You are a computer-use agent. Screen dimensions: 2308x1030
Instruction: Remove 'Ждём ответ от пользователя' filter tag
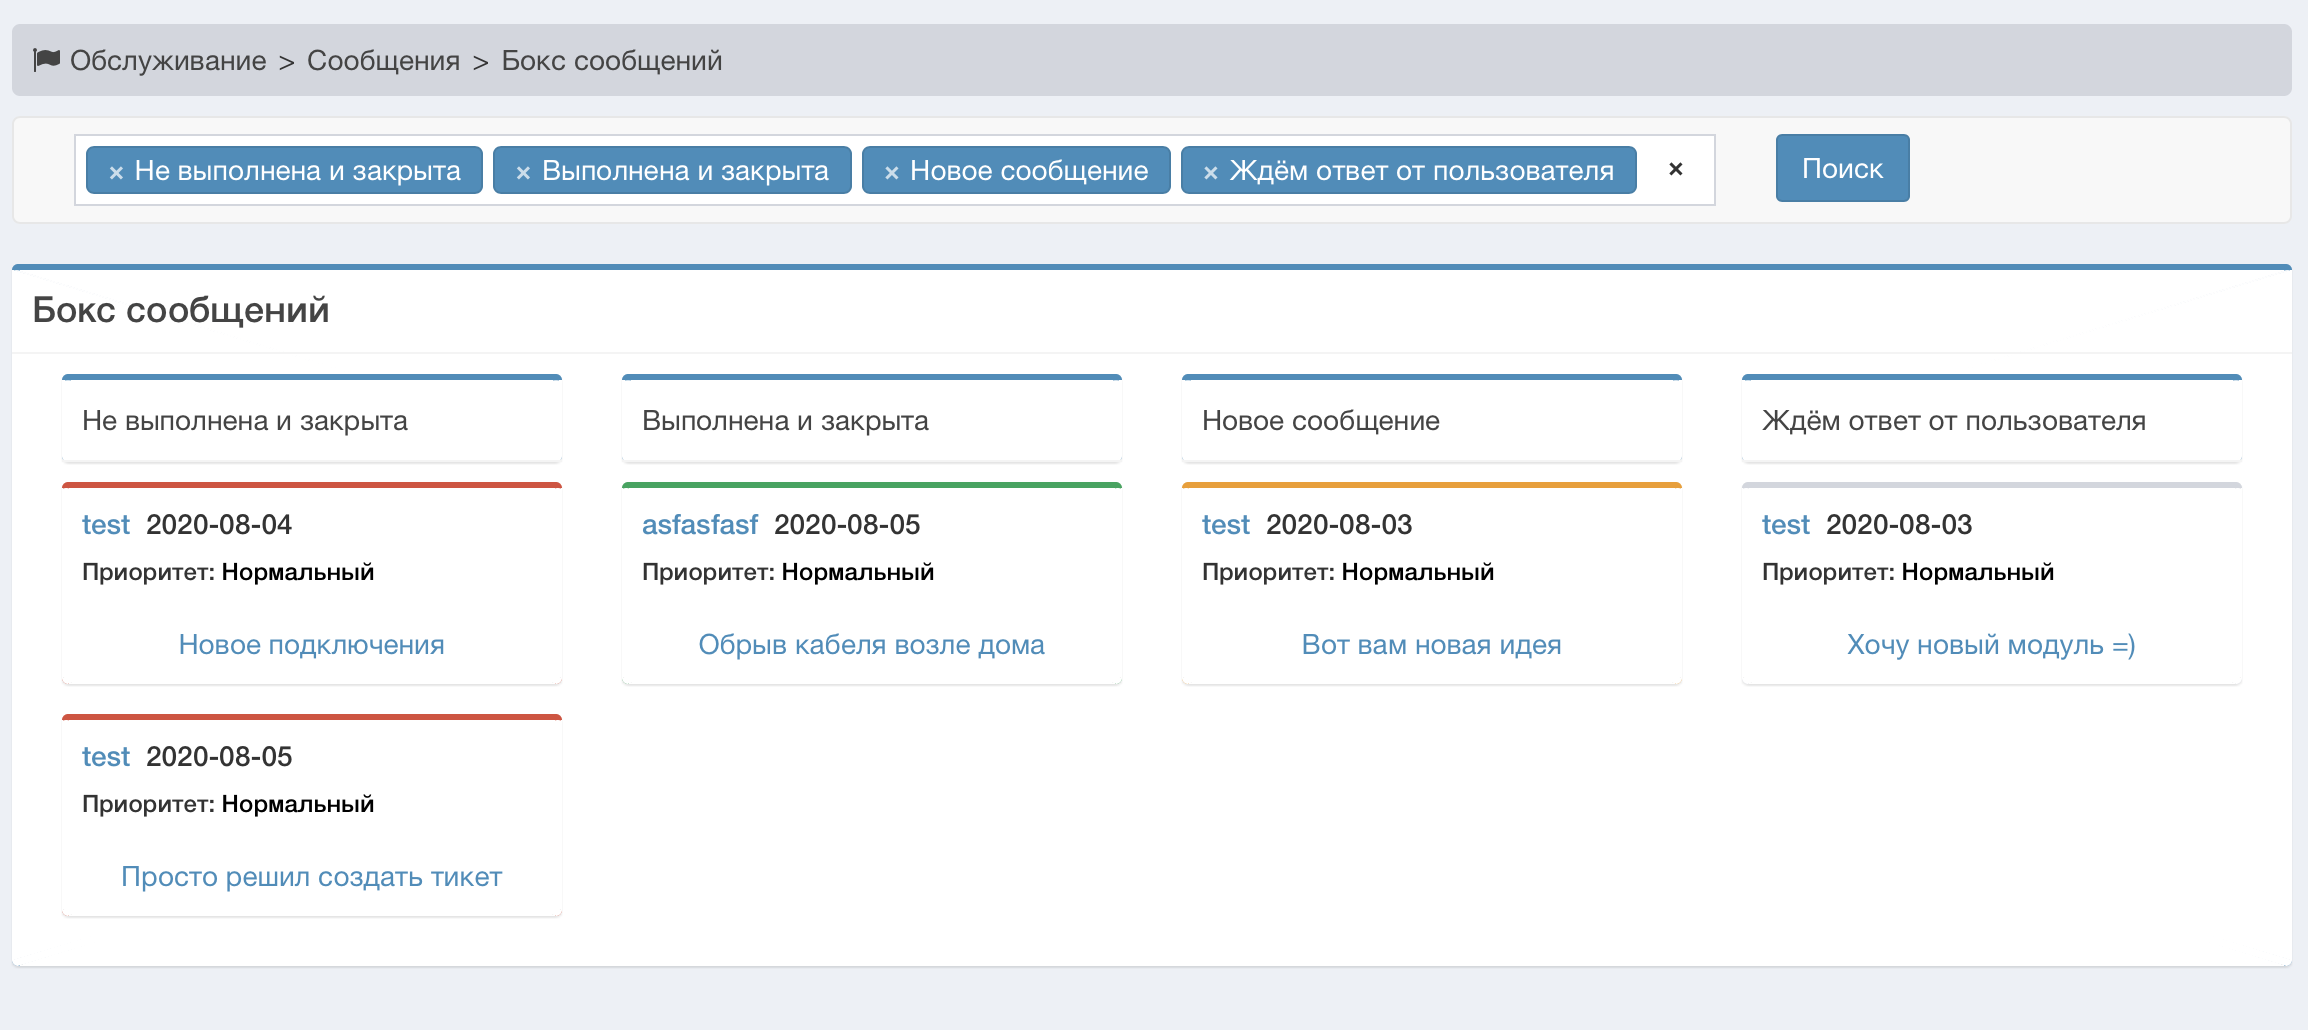[x=1210, y=172]
